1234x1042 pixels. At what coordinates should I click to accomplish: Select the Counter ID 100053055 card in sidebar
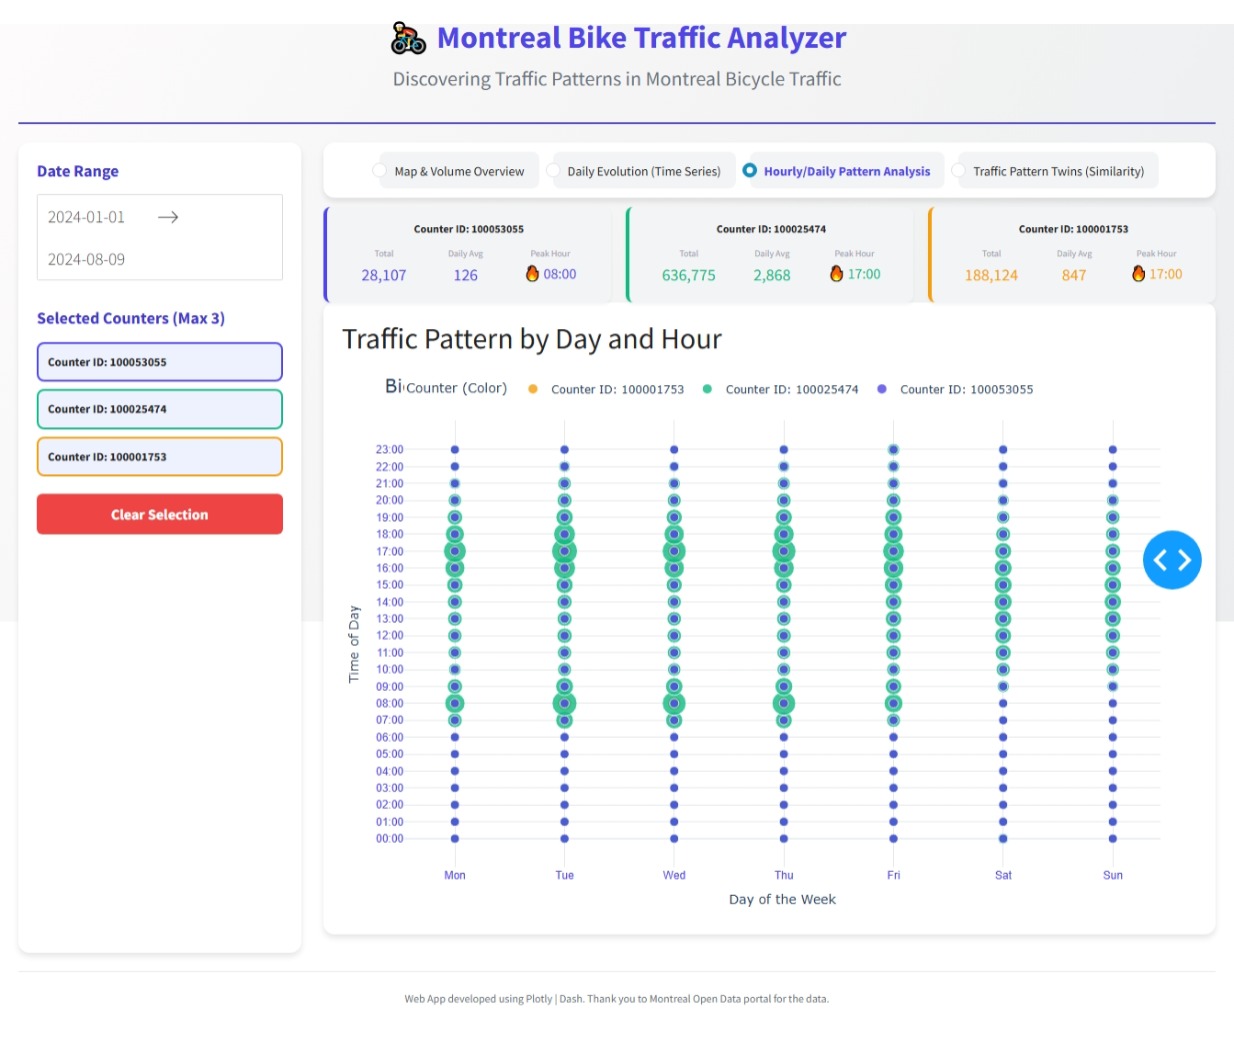[x=160, y=362]
